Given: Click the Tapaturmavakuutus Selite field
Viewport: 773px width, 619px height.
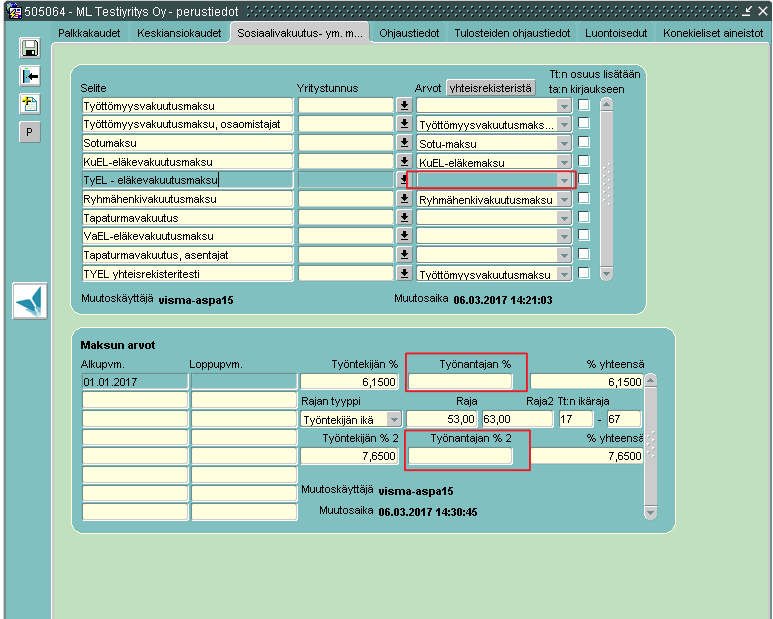Looking at the screenshot, I should click(x=187, y=218).
